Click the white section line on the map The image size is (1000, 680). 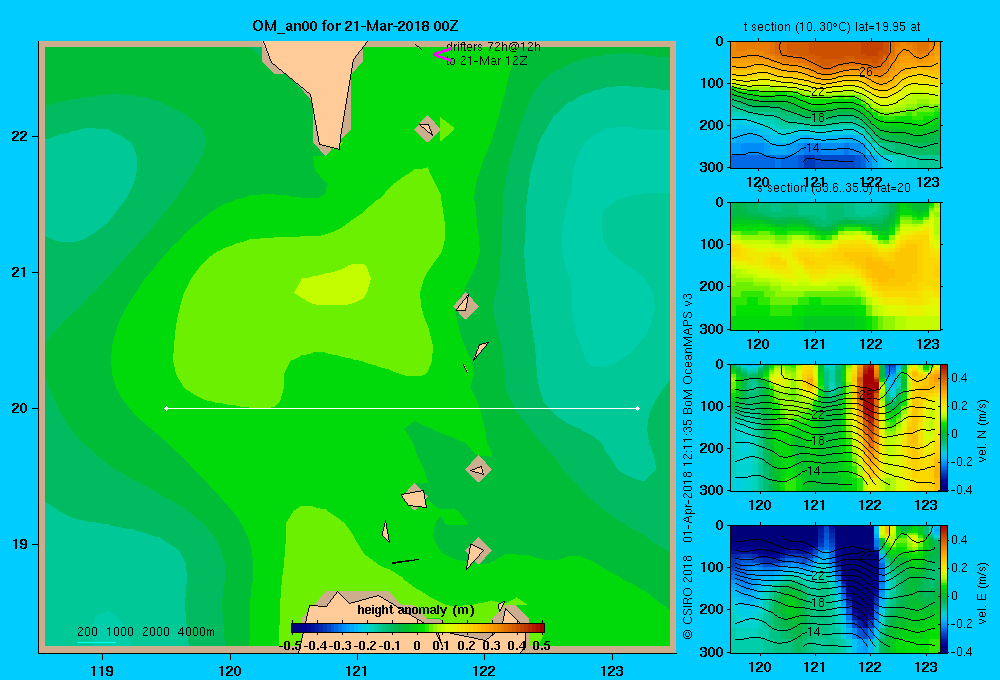pos(402,408)
